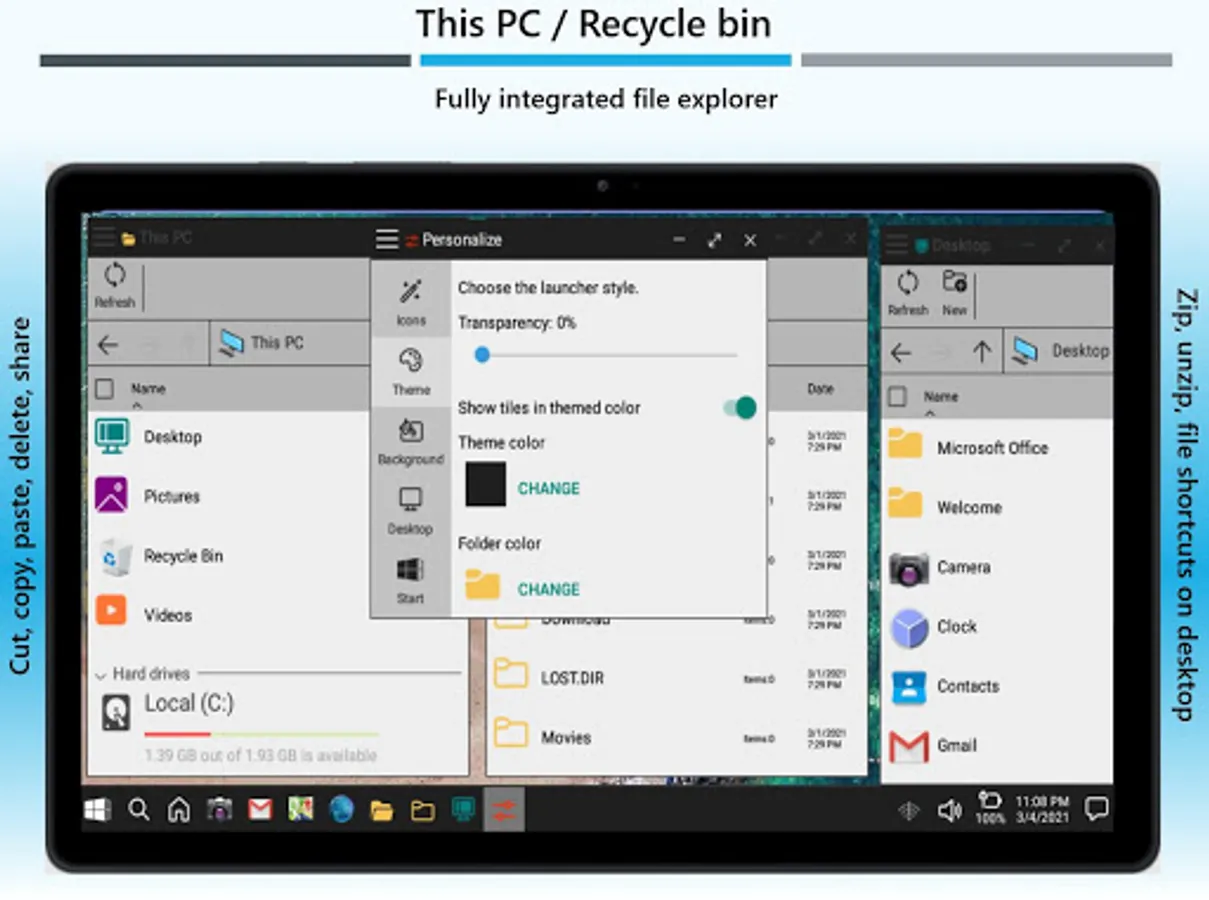Open globe browser icon on taskbar
1209x900 pixels.
(x=342, y=809)
